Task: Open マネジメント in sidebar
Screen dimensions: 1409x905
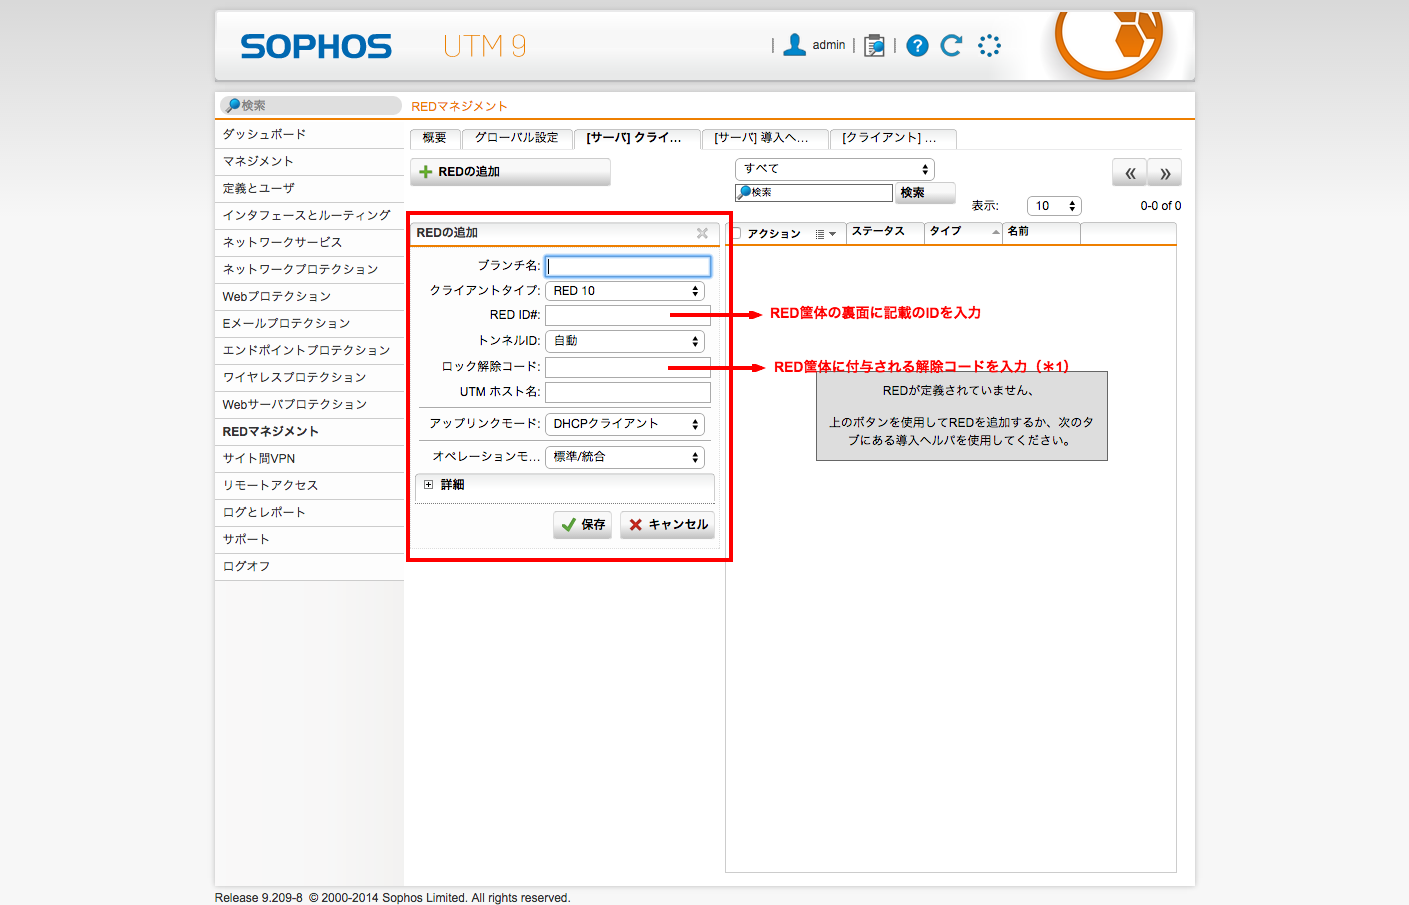Action: 309,162
